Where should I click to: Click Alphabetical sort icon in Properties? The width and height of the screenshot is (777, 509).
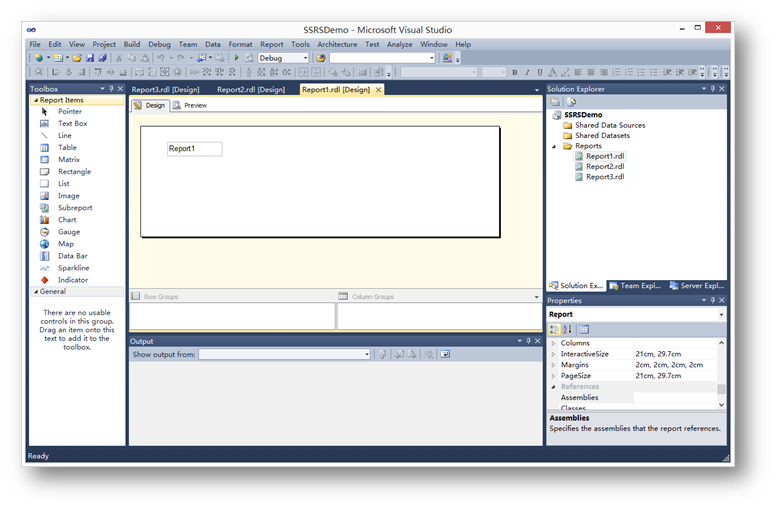pyautogui.click(x=567, y=330)
